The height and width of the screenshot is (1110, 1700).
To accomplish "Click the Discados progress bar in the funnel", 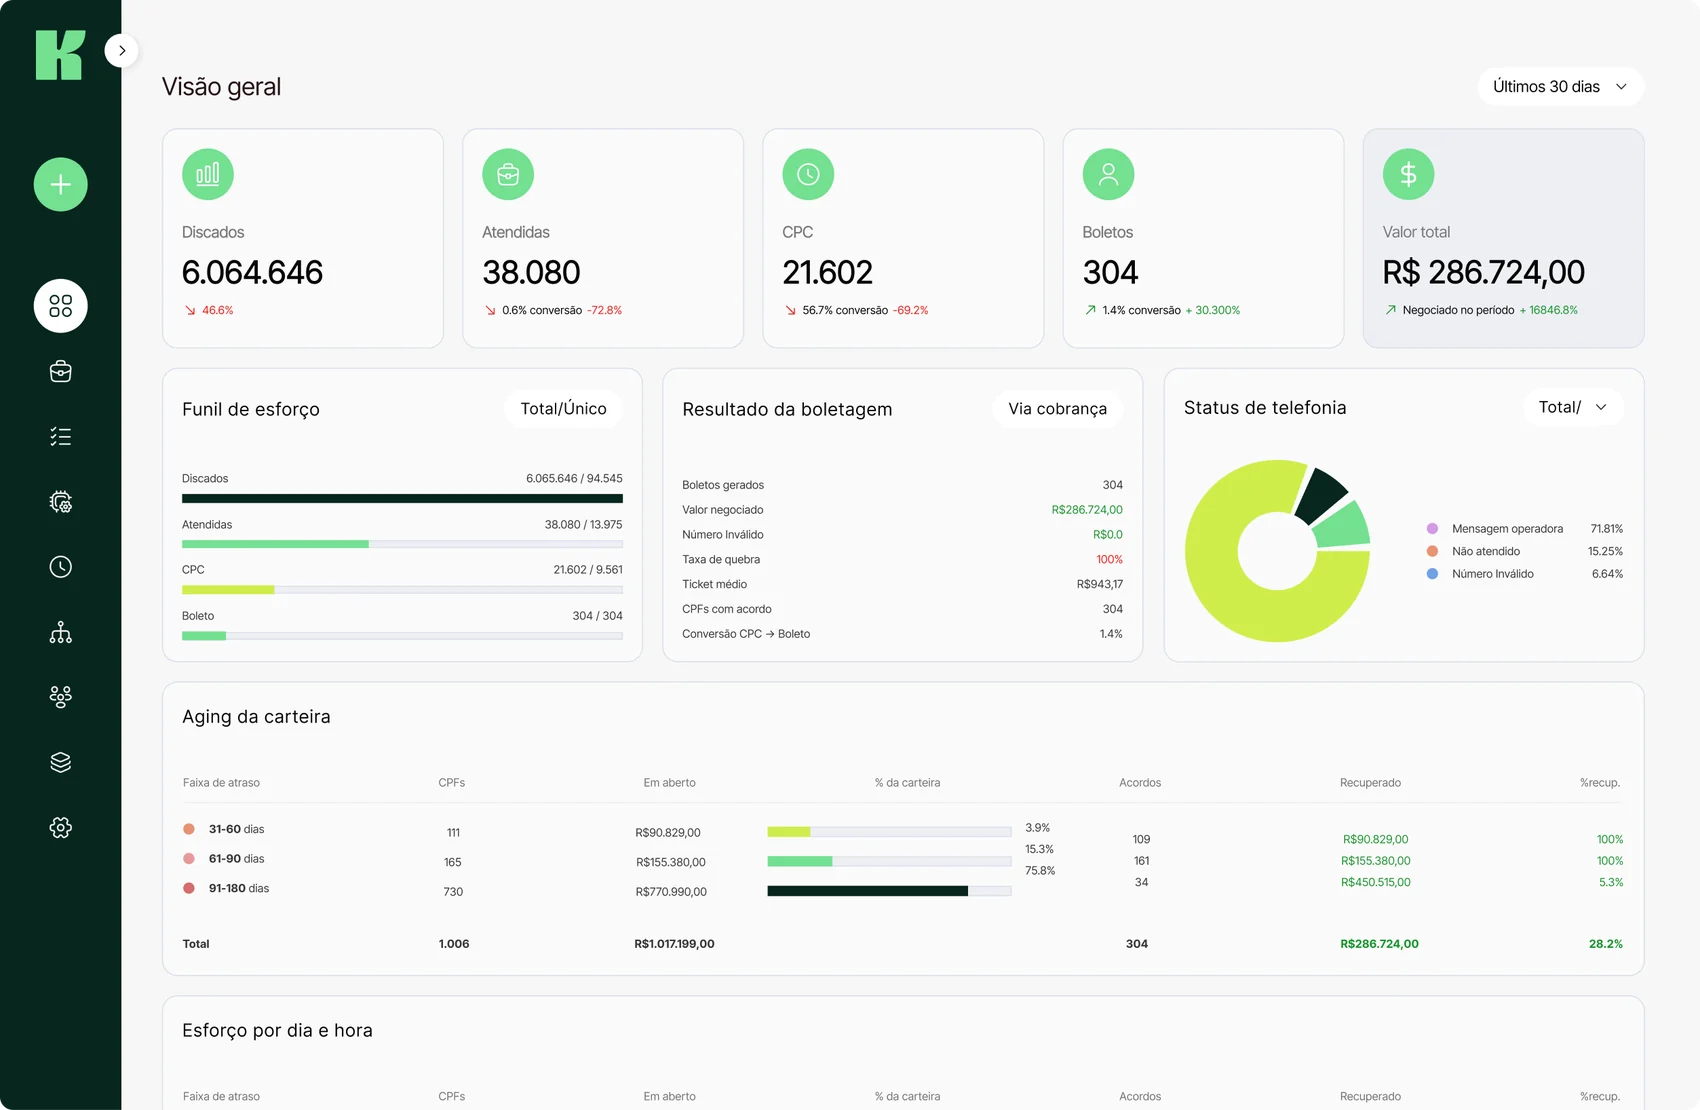I will pyautogui.click(x=402, y=498).
